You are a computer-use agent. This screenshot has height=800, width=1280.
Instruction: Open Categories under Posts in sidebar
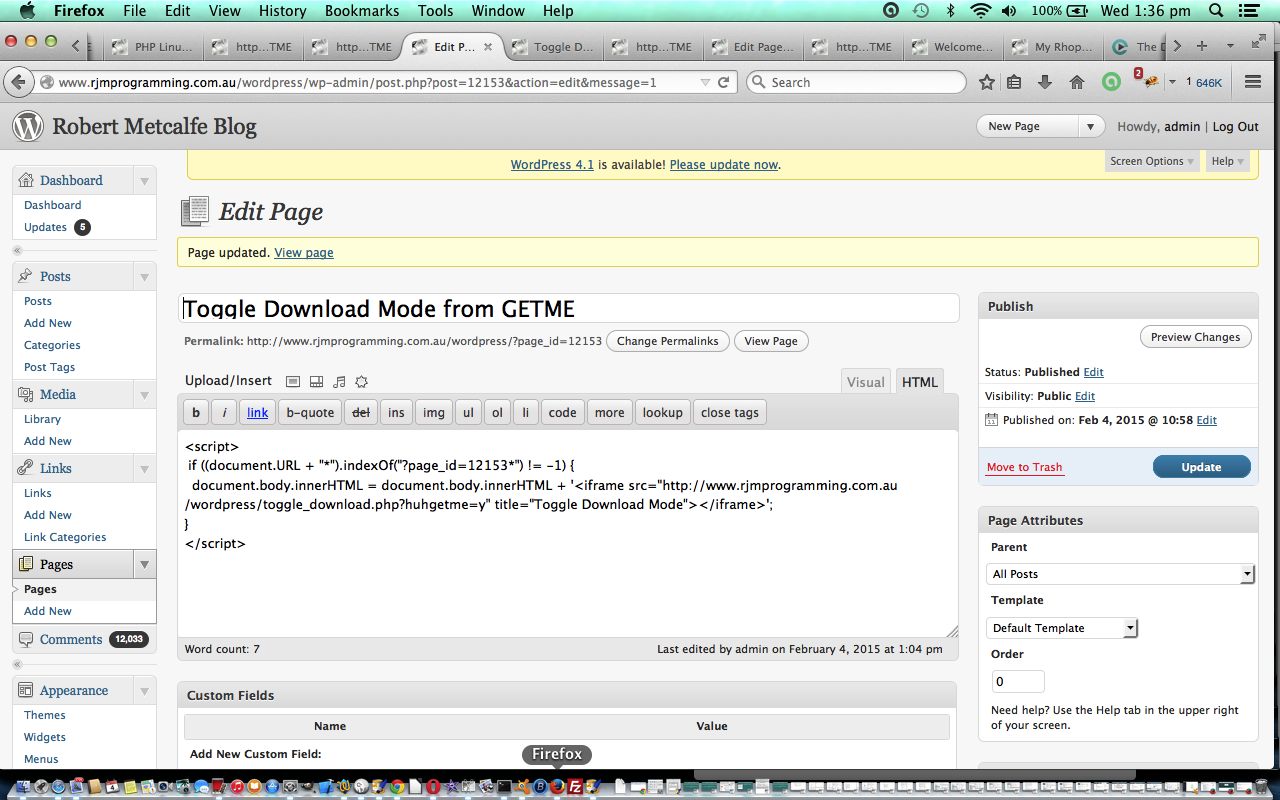coord(52,345)
